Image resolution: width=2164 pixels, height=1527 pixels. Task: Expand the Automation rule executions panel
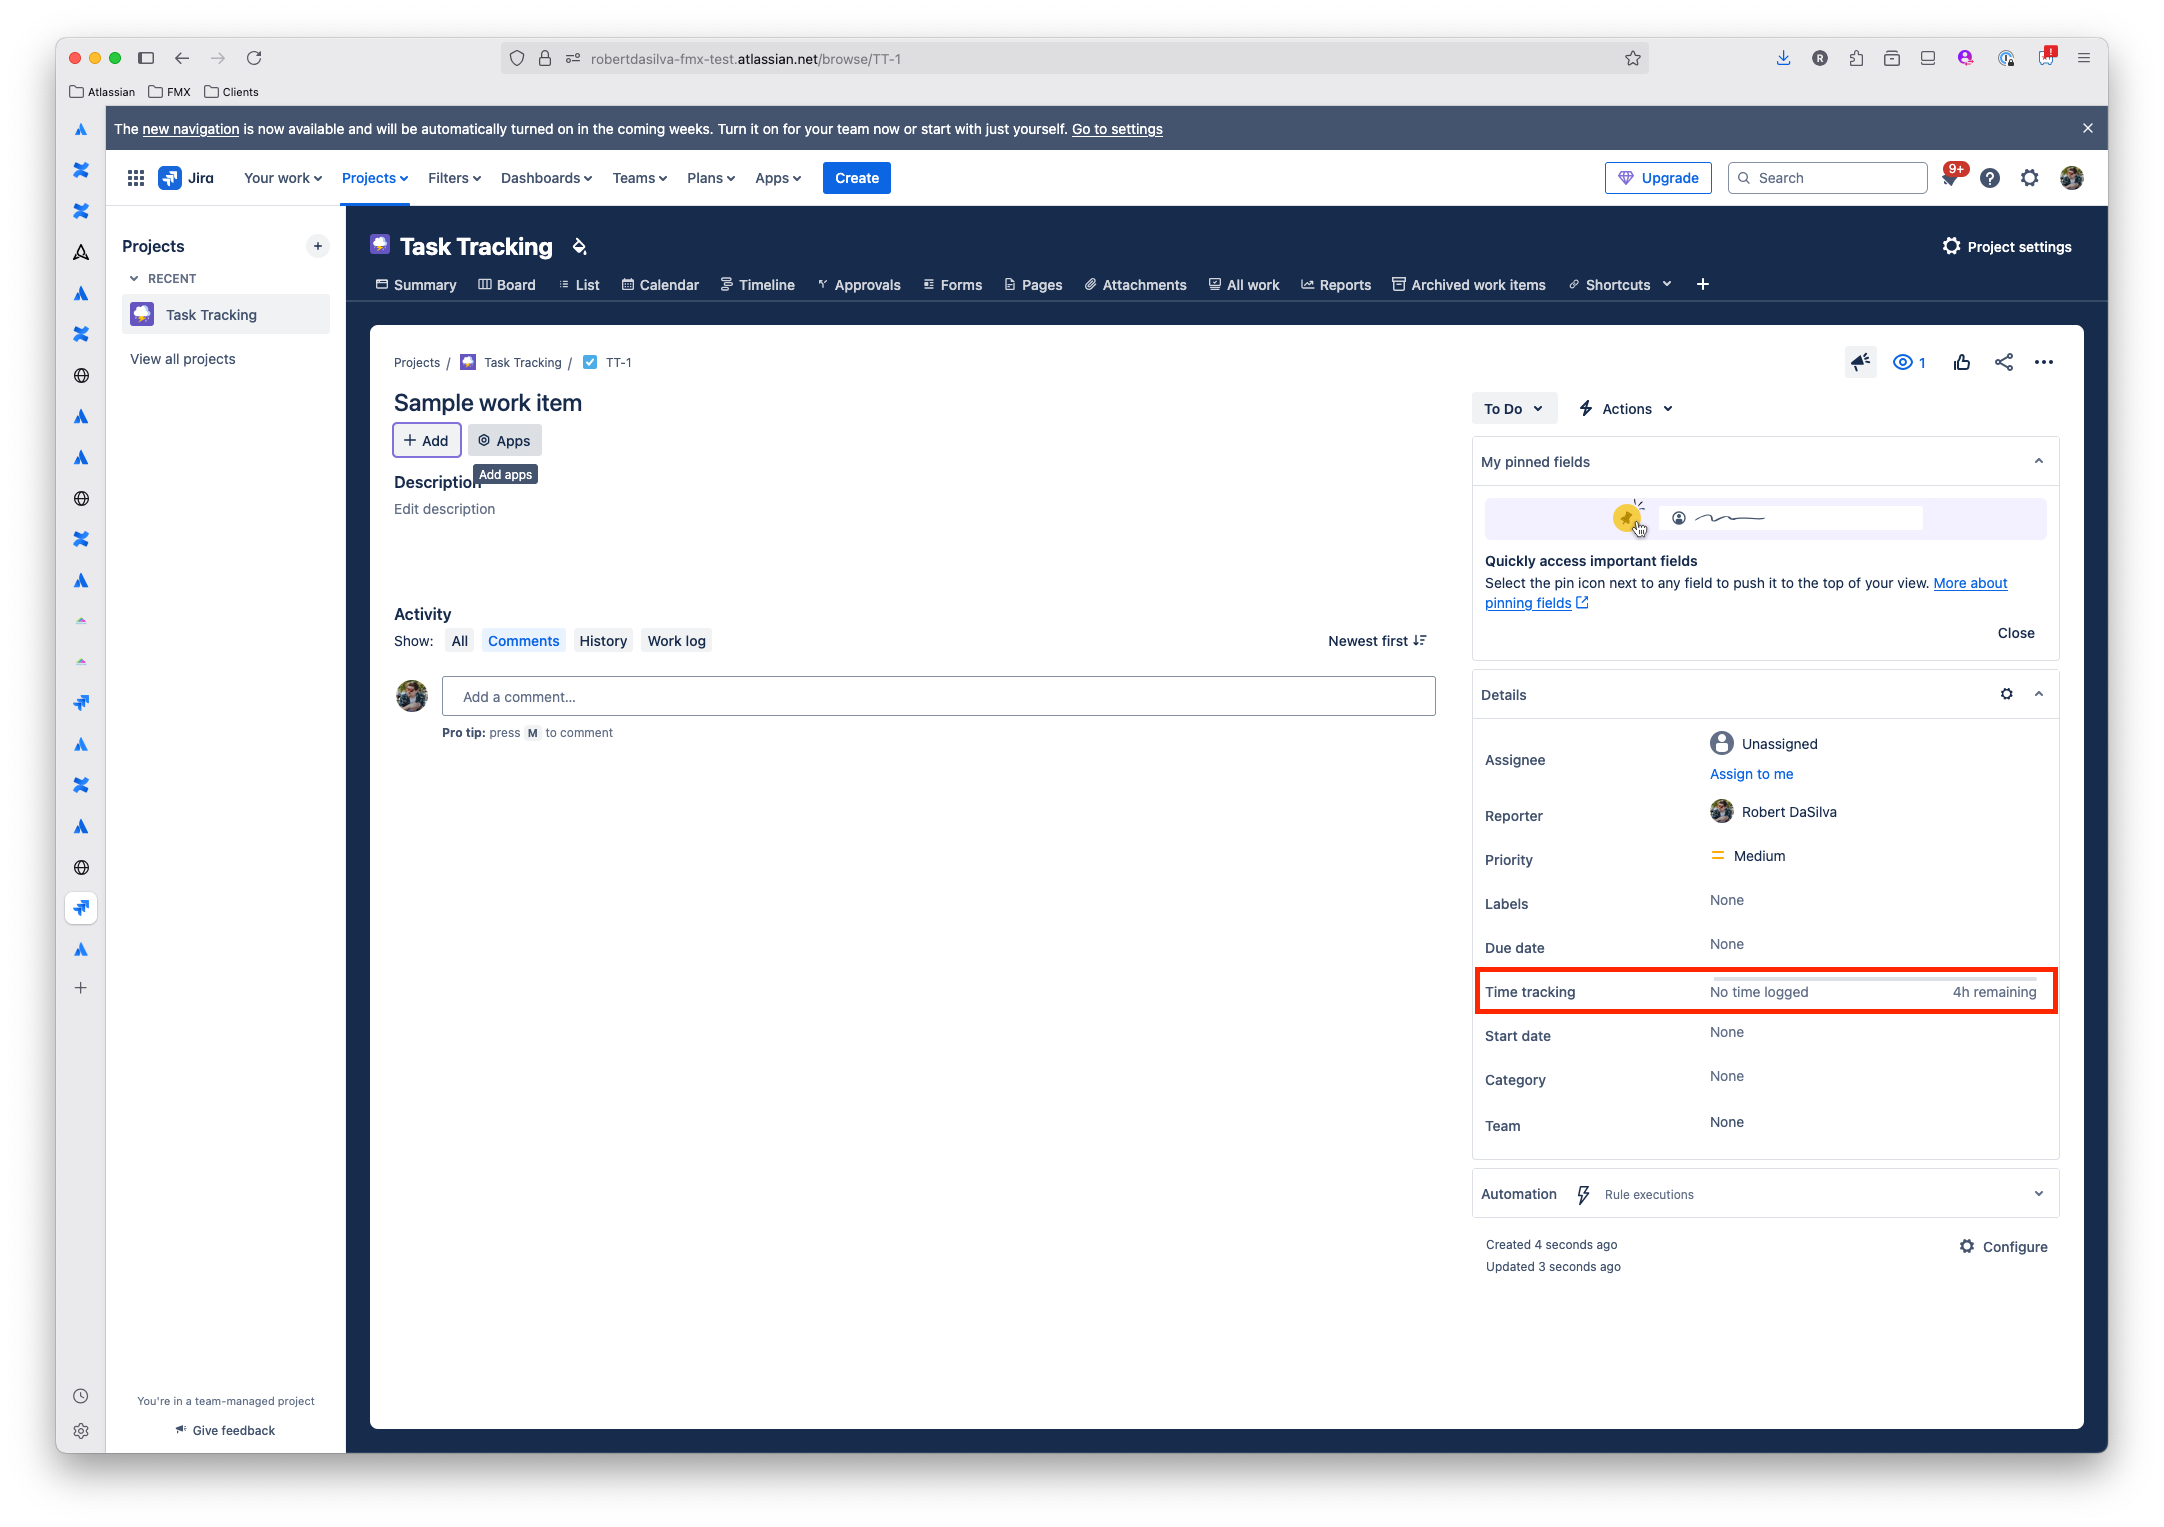point(2038,1193)
